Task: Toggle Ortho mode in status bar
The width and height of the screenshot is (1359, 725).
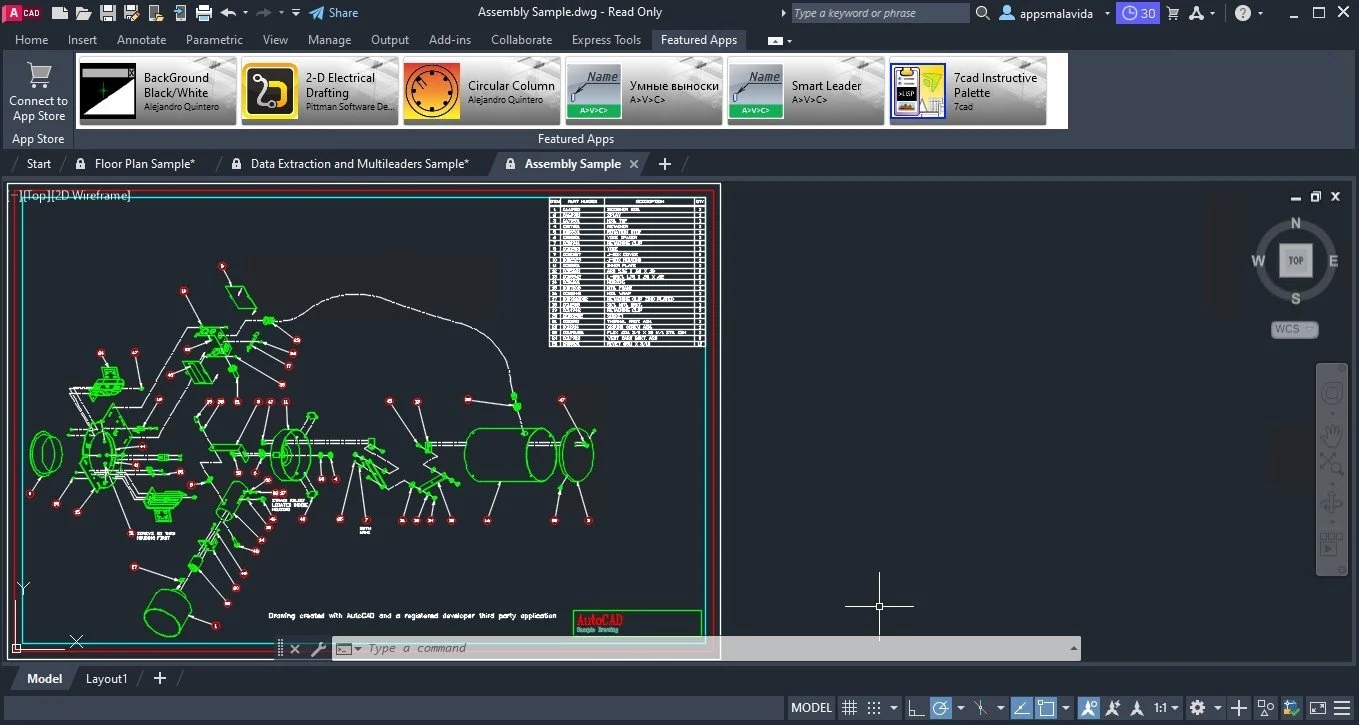Action: click(916, 707)
